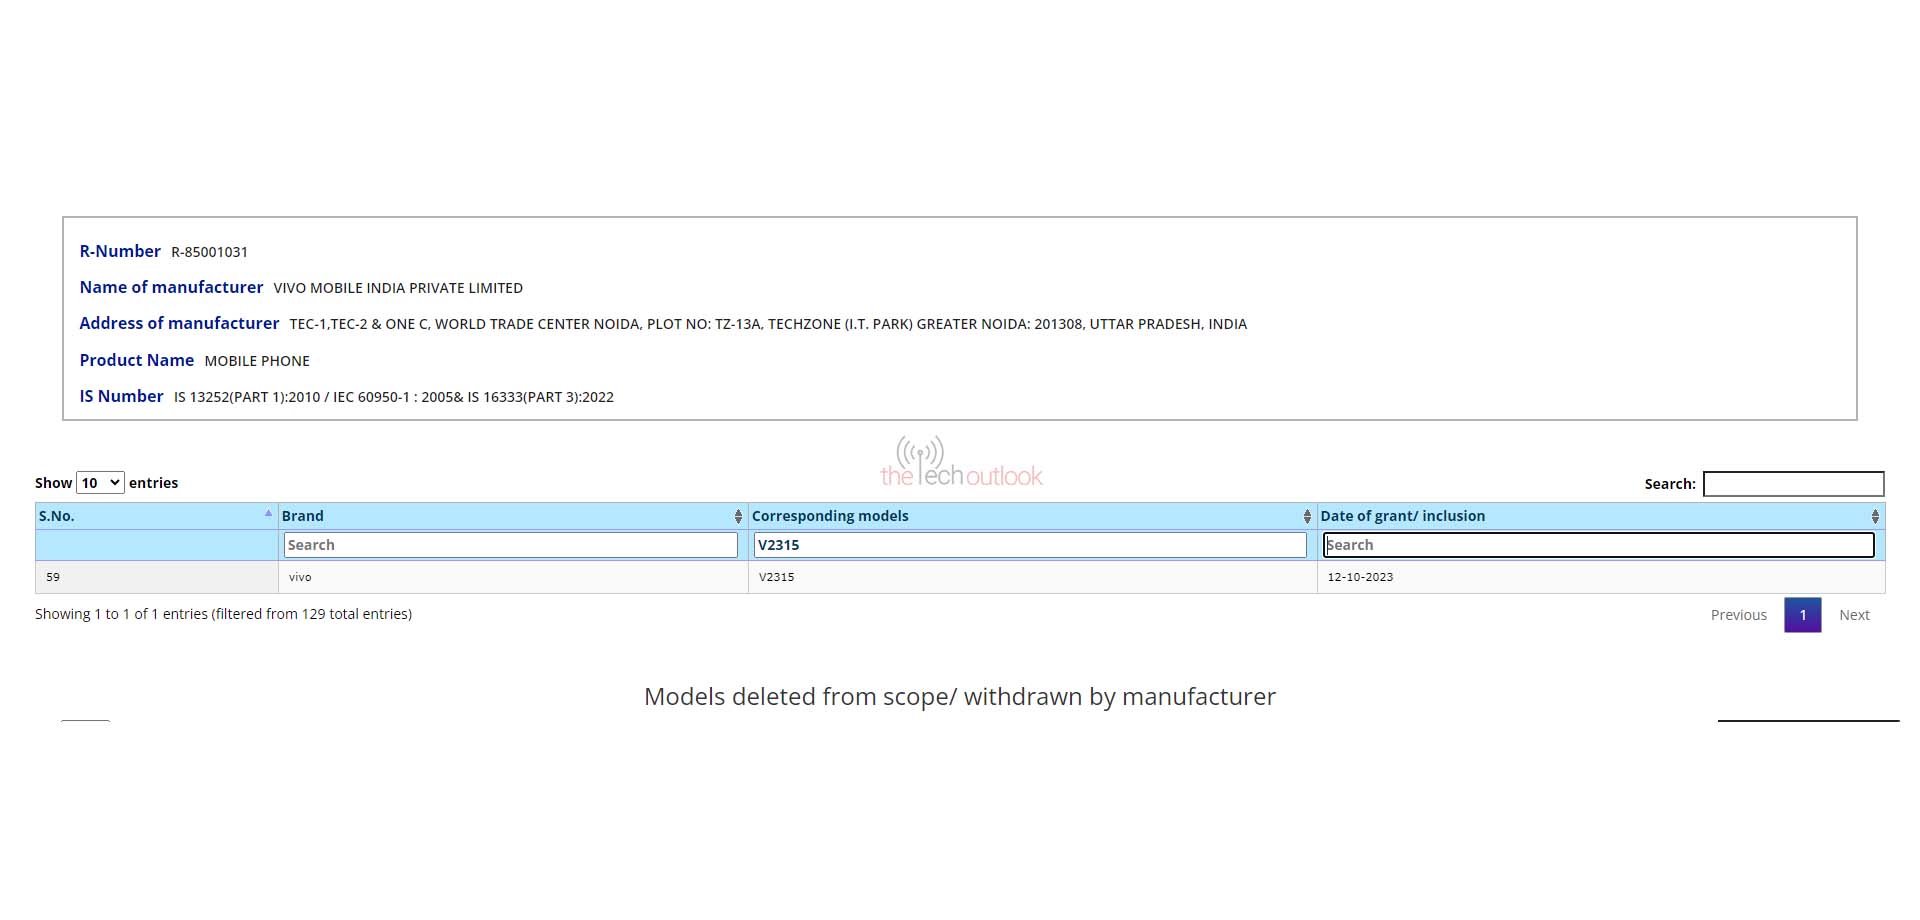Sort by the S.No. column arrow
1920x920 pixels.
coord(268,514)
